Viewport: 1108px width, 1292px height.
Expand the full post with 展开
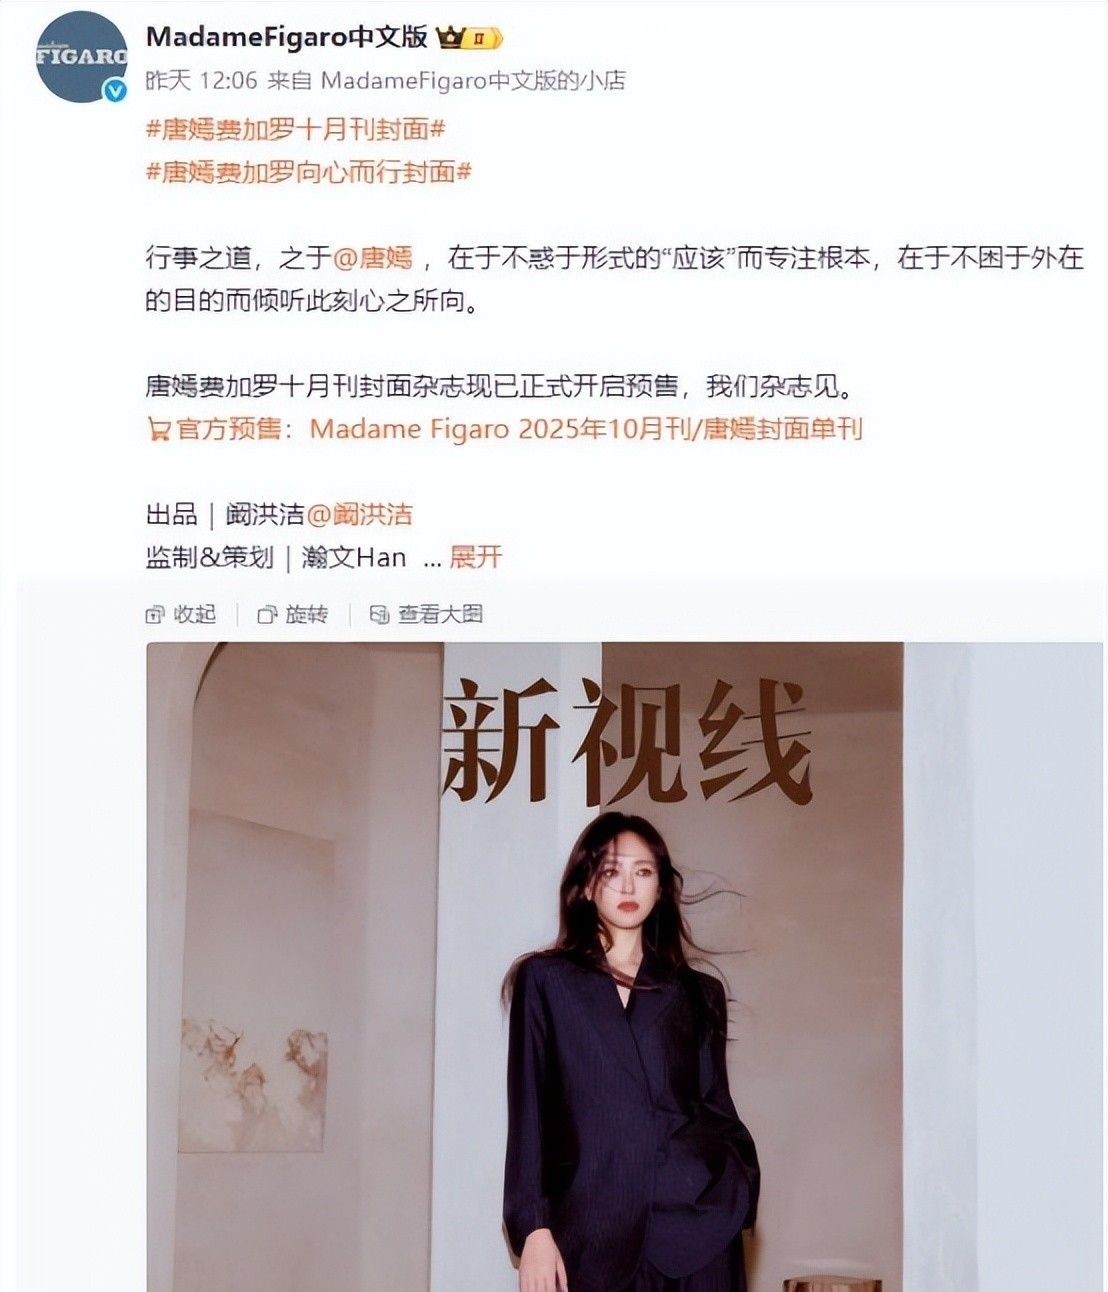coord(476,557)
